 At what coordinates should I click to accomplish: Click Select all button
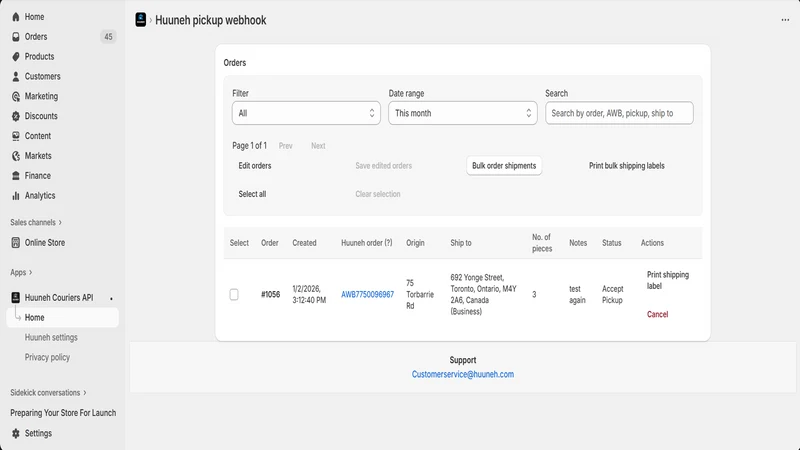click(252, 194)
